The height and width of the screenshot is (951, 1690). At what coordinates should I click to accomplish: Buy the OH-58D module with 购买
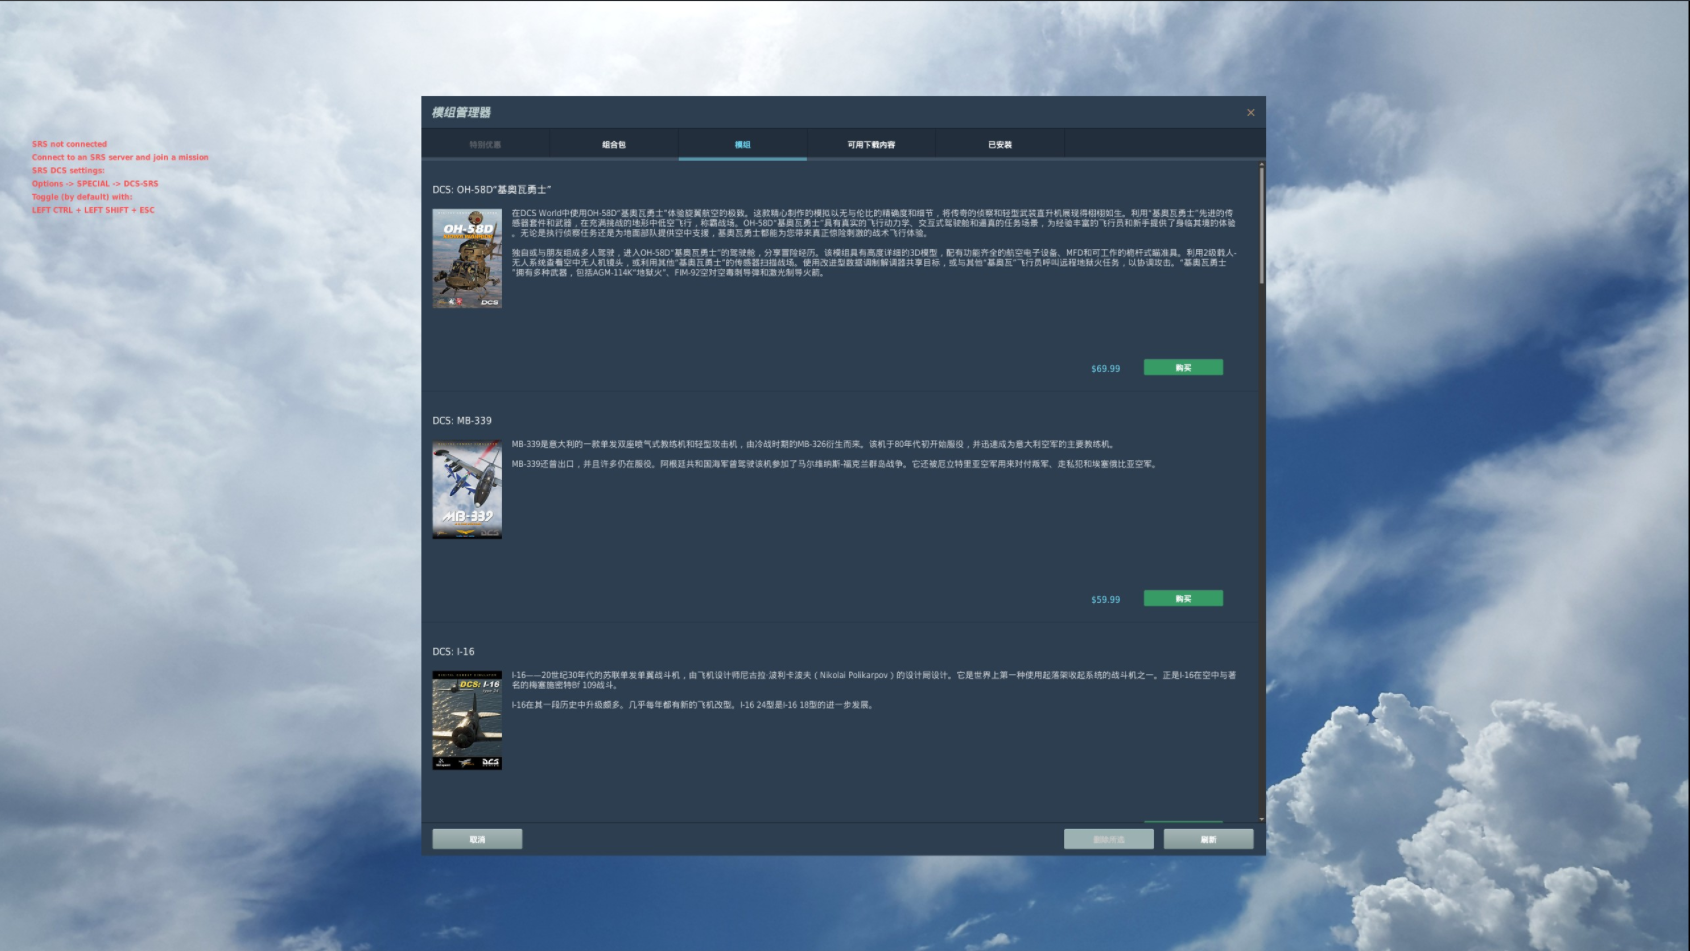click(1183, 367)
